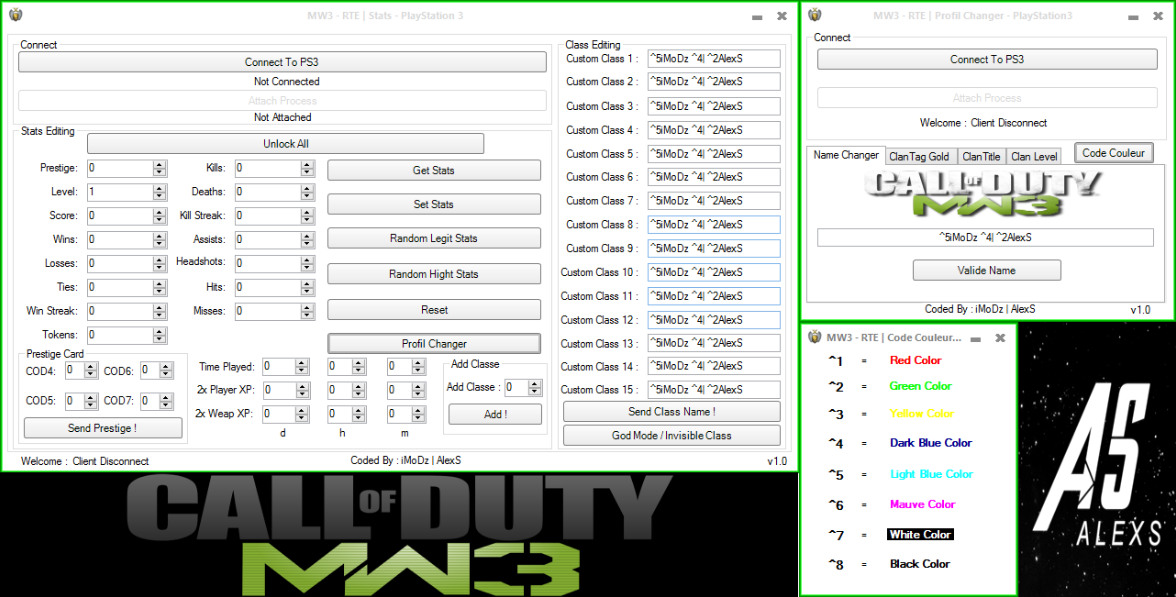Click the White Color label
Screen dimensions: 1176x597
[x=920, y=535]
